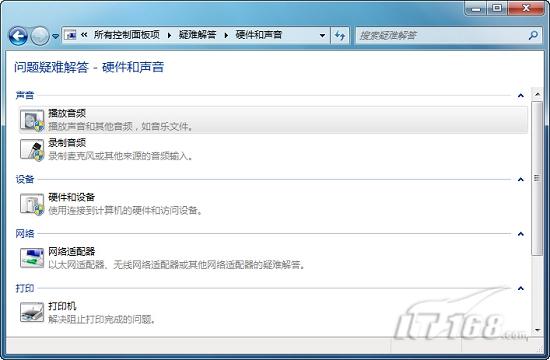Click the double chevron in the address bar
Viewport: 550px width, 360px height.
coord(84,35)
